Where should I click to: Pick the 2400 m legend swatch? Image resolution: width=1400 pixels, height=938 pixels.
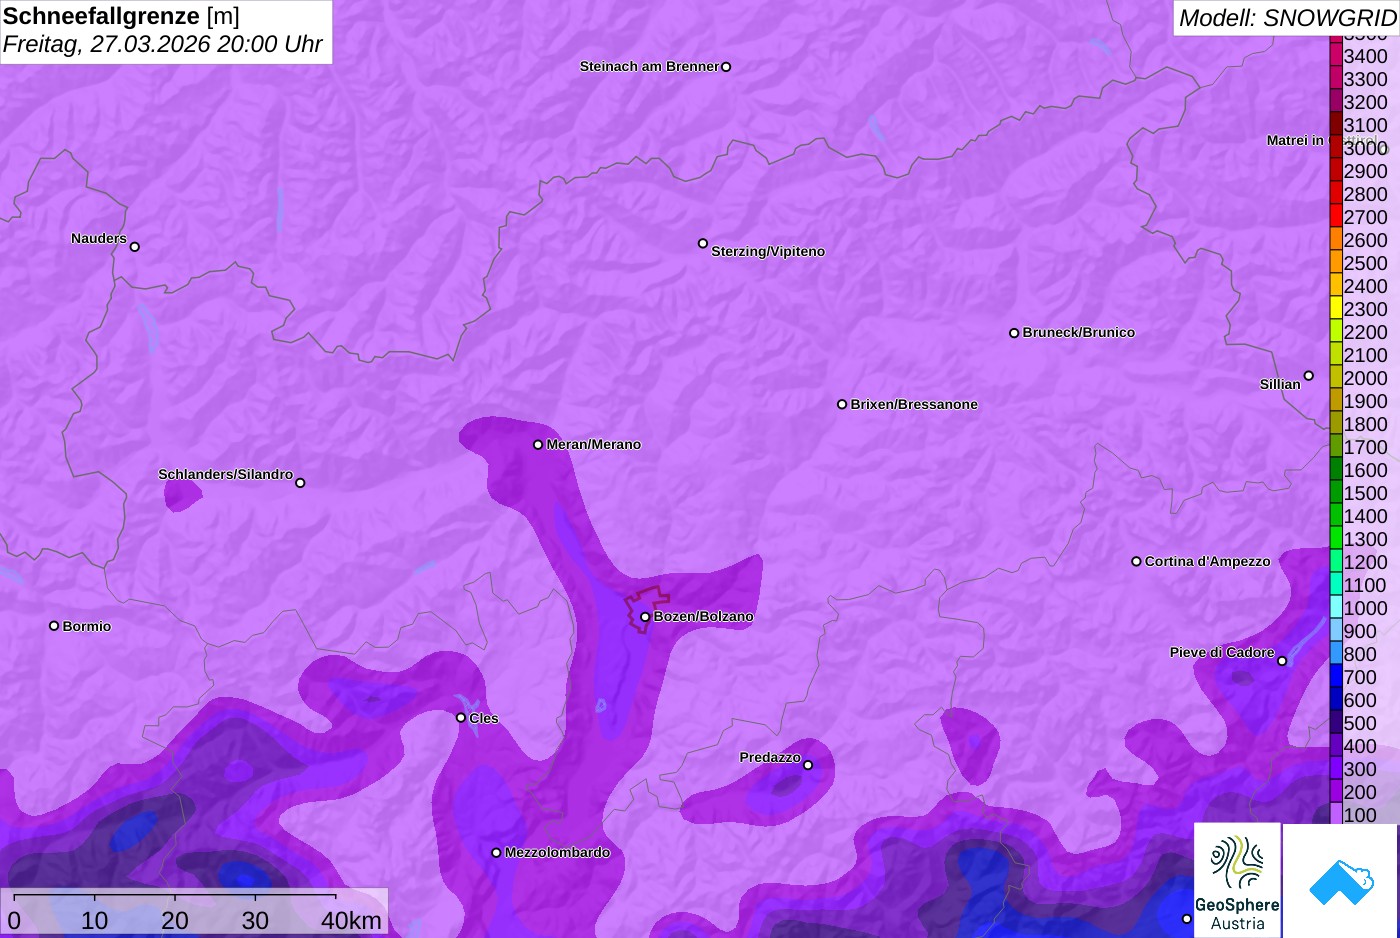tap(1336, 285)
